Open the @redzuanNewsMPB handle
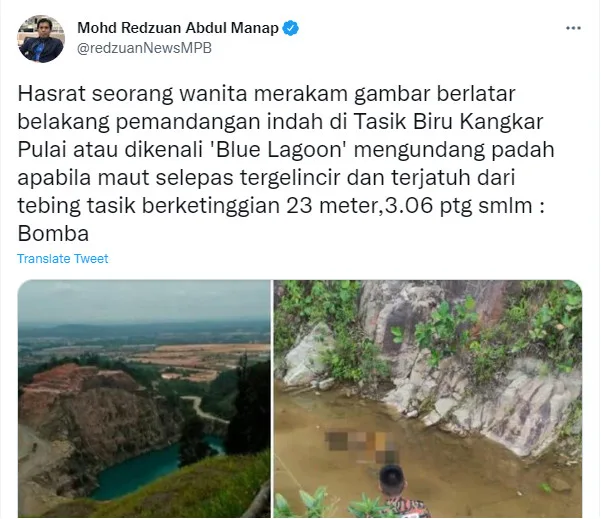The height and width of the screenshot is (519, 601). coord(144,48)
